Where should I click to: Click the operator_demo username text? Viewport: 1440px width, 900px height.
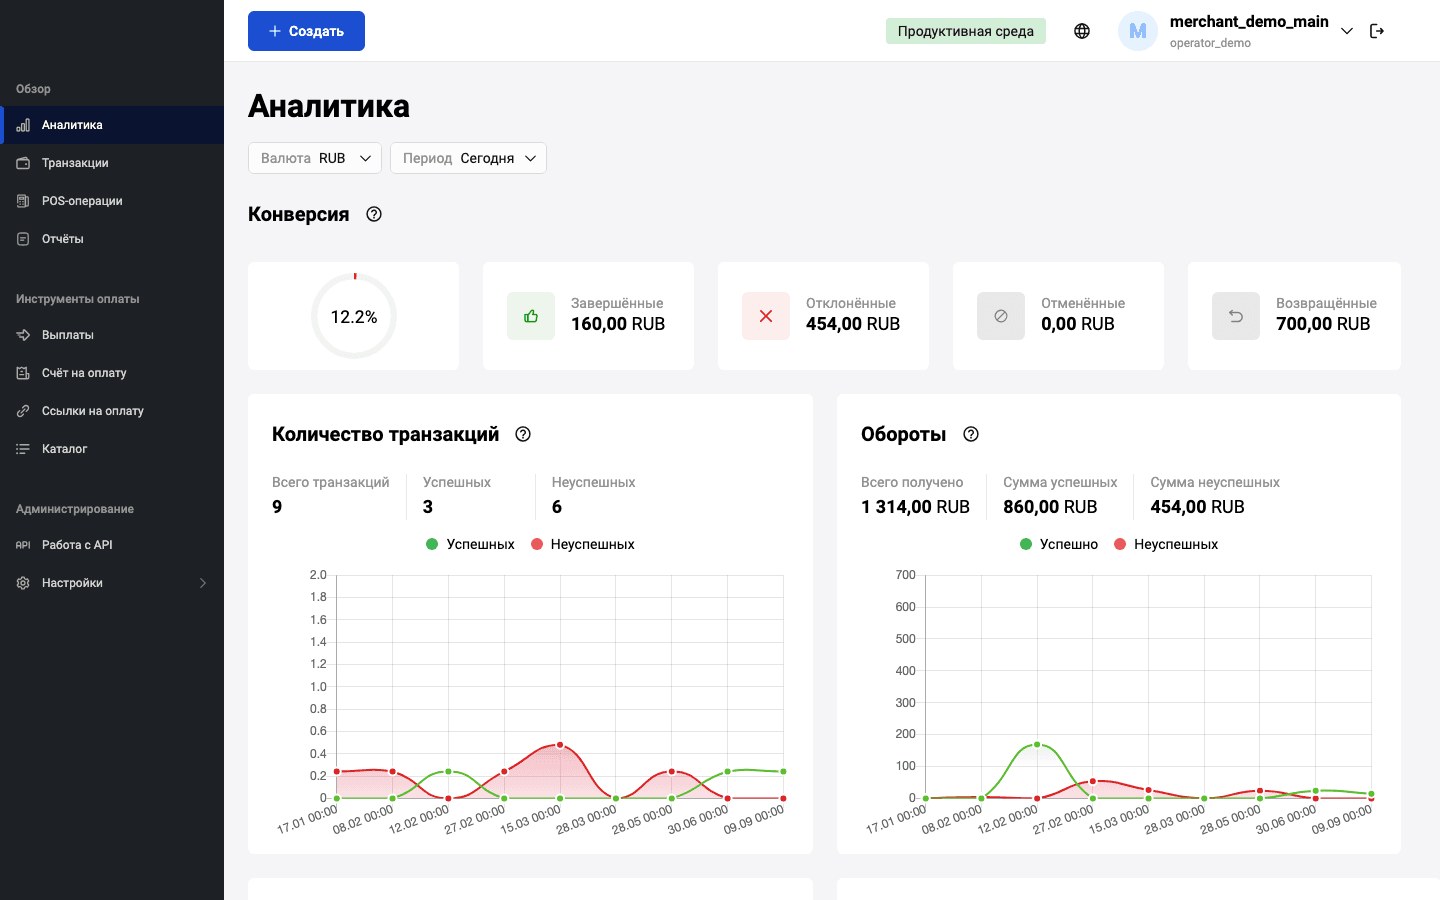(x=1210, y=43)
